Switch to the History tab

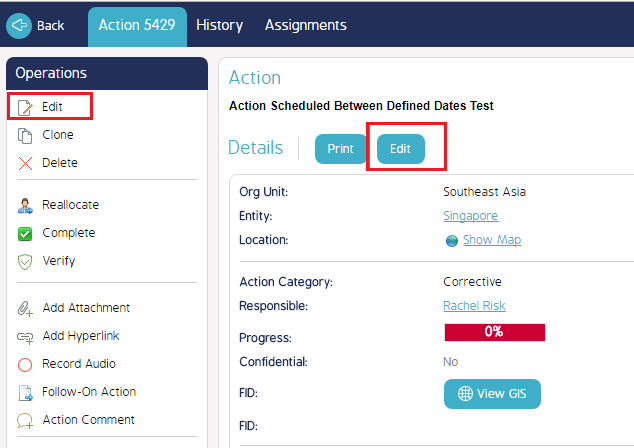pos(220,25)
